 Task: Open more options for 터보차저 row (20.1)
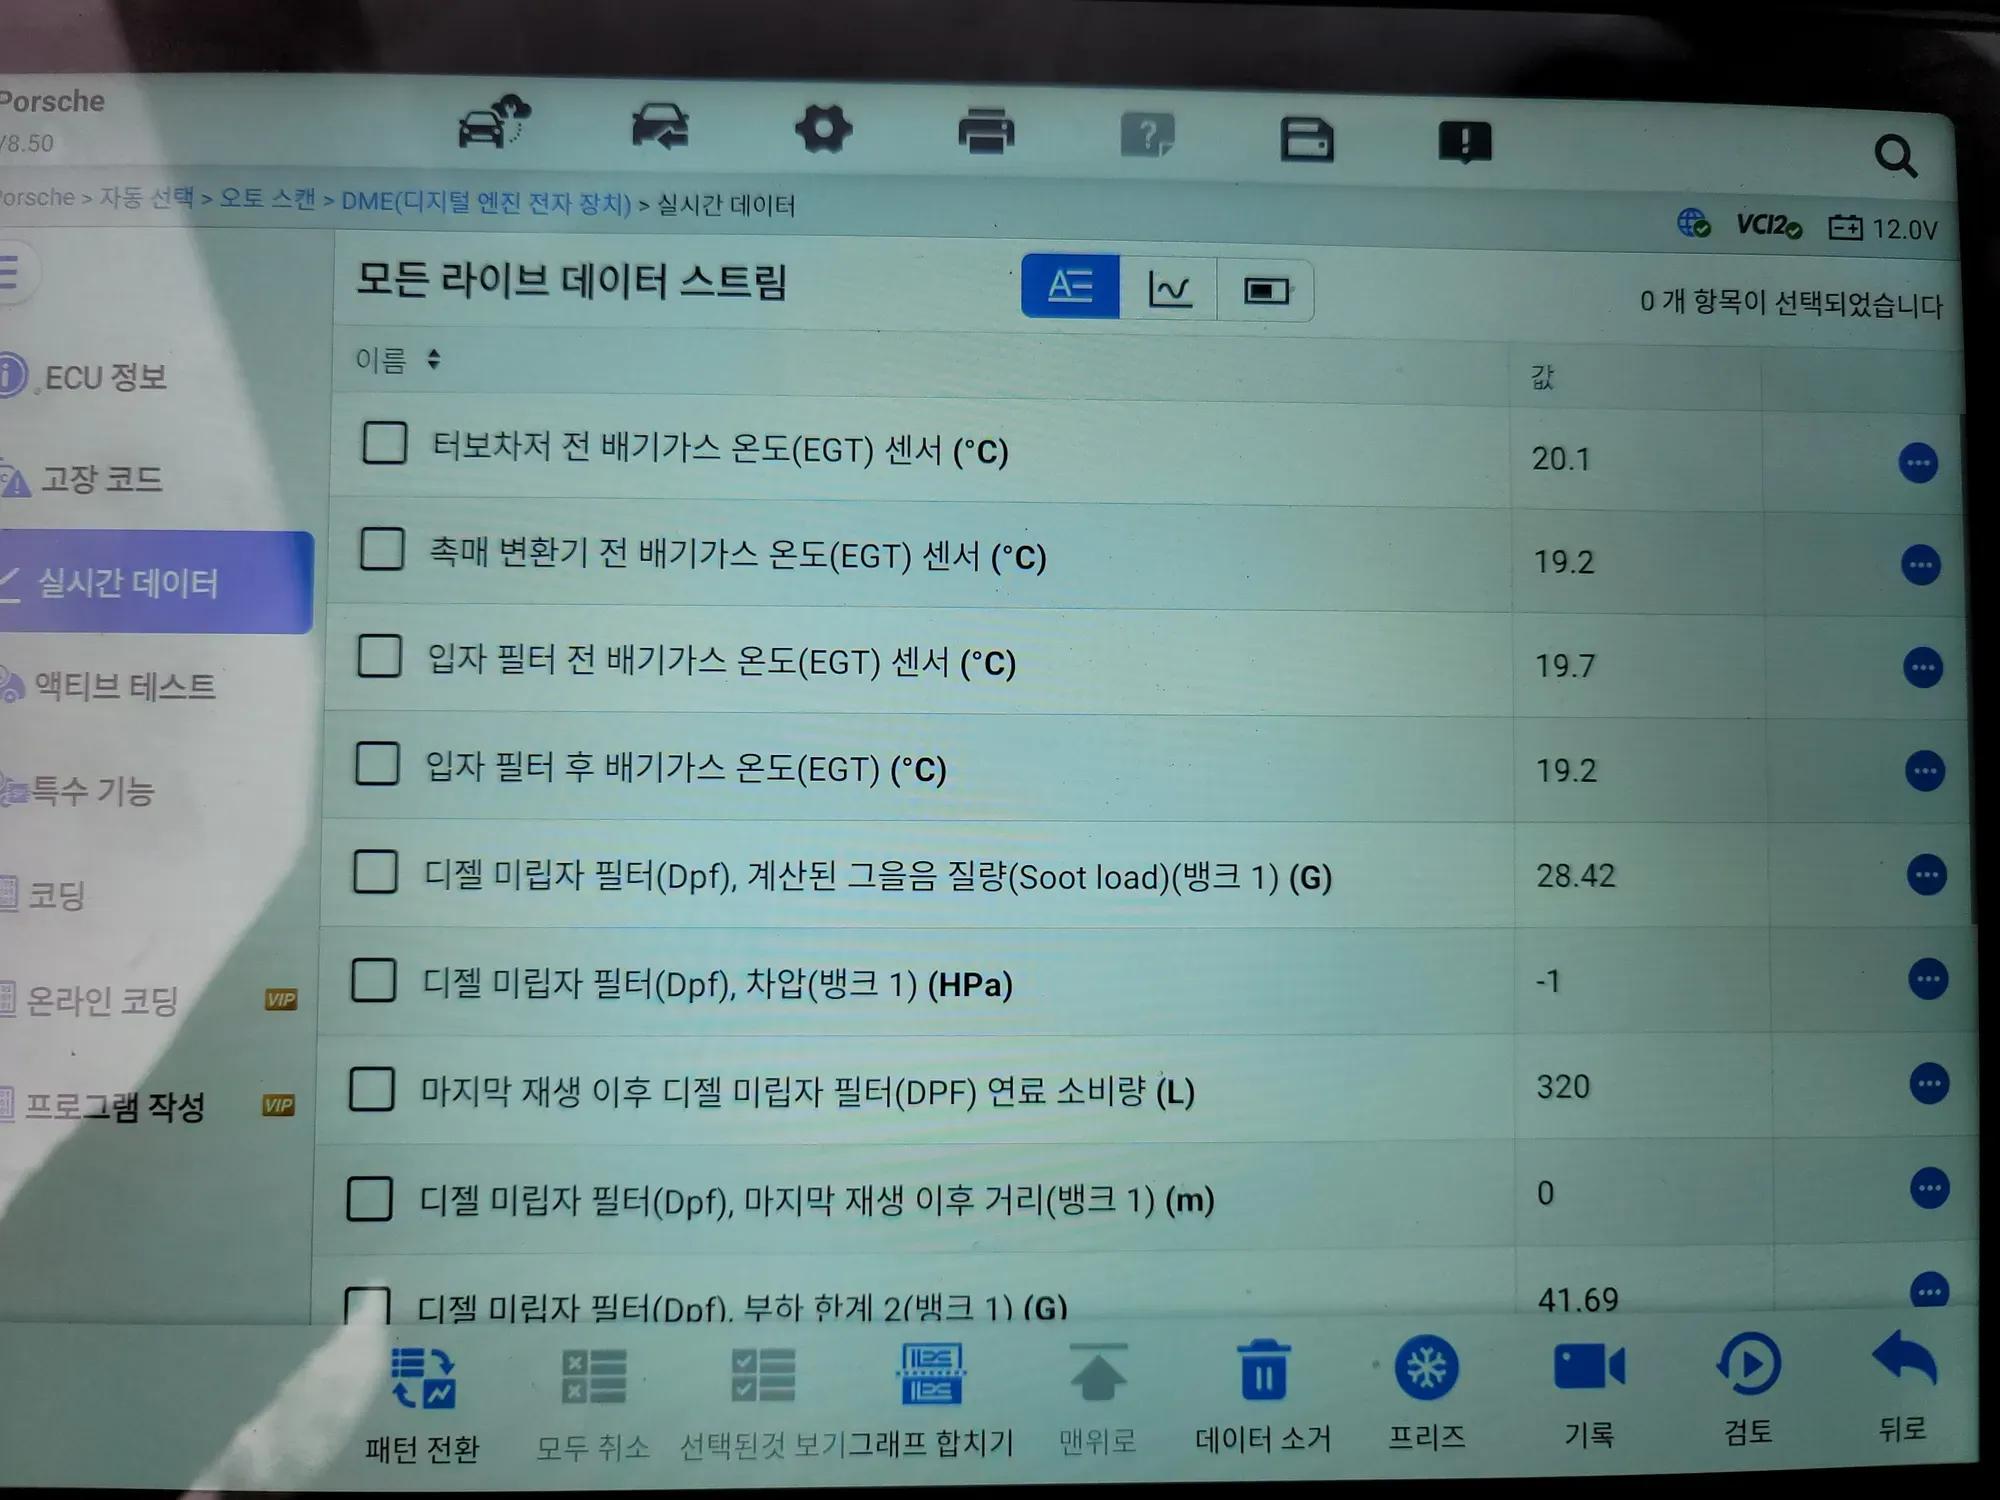tap(1918, 463)
